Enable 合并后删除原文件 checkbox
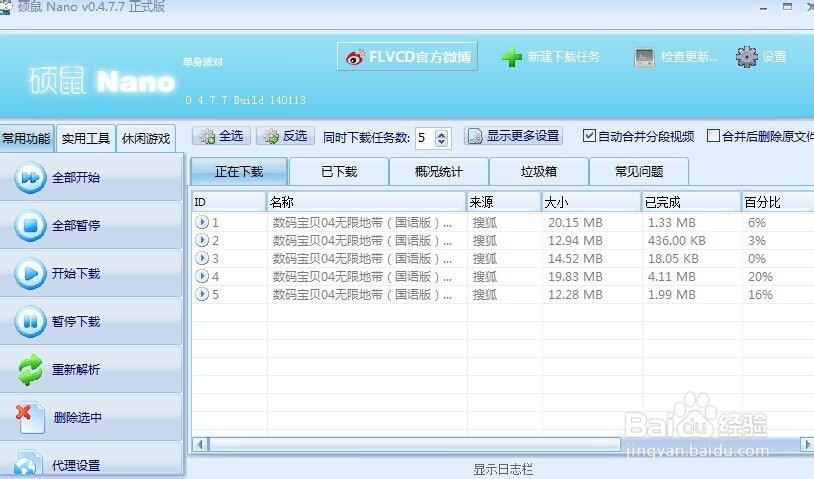 (713, 136)
